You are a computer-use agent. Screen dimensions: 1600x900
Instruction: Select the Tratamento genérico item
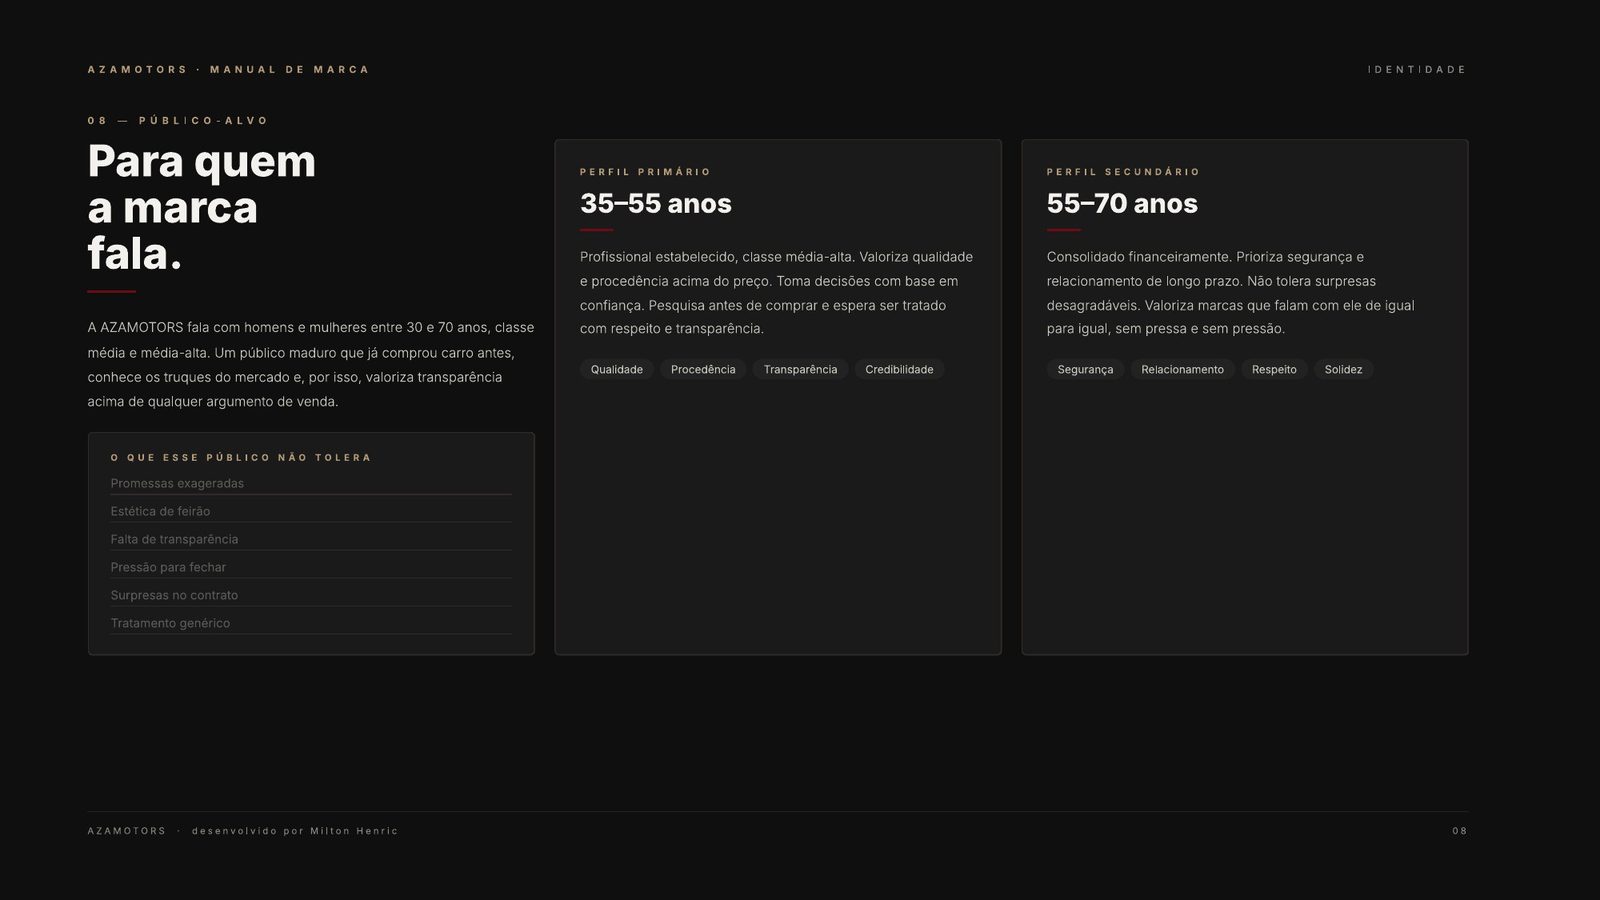tap(311, 623)
